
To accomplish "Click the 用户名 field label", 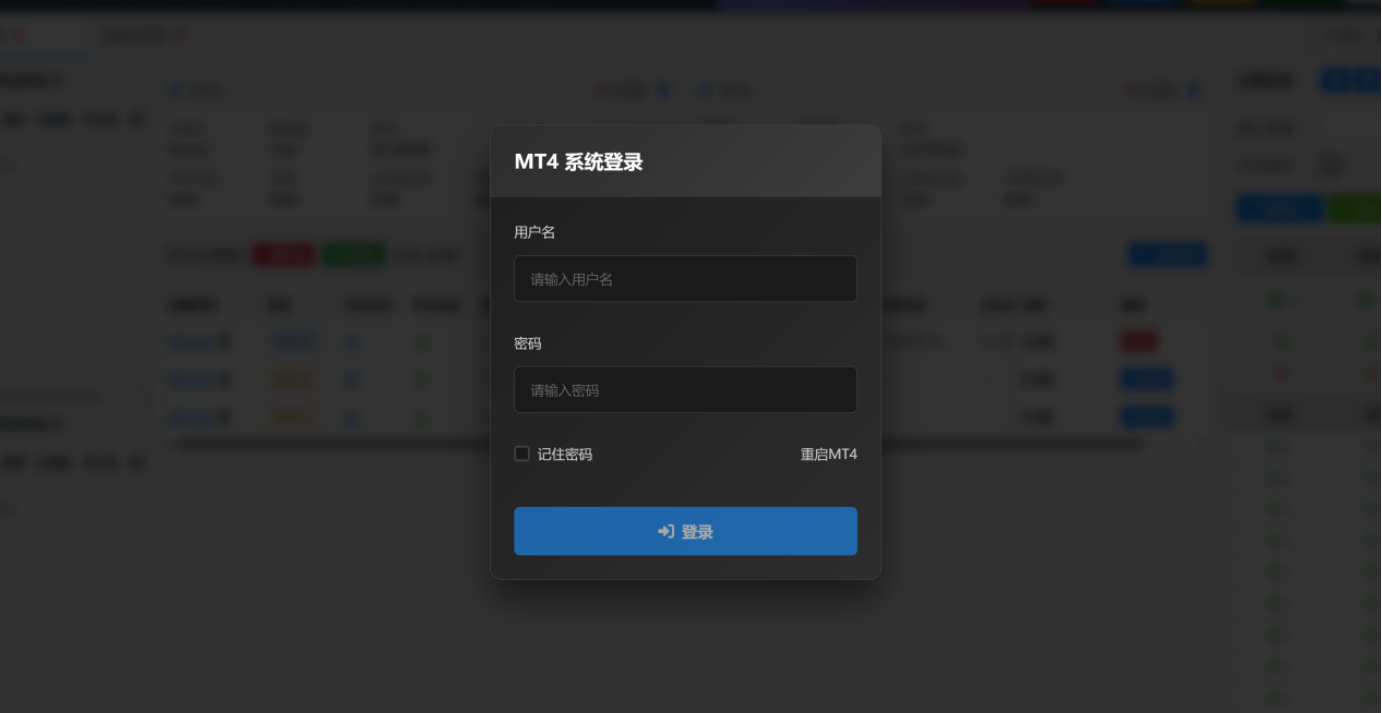I will point(534,232).
